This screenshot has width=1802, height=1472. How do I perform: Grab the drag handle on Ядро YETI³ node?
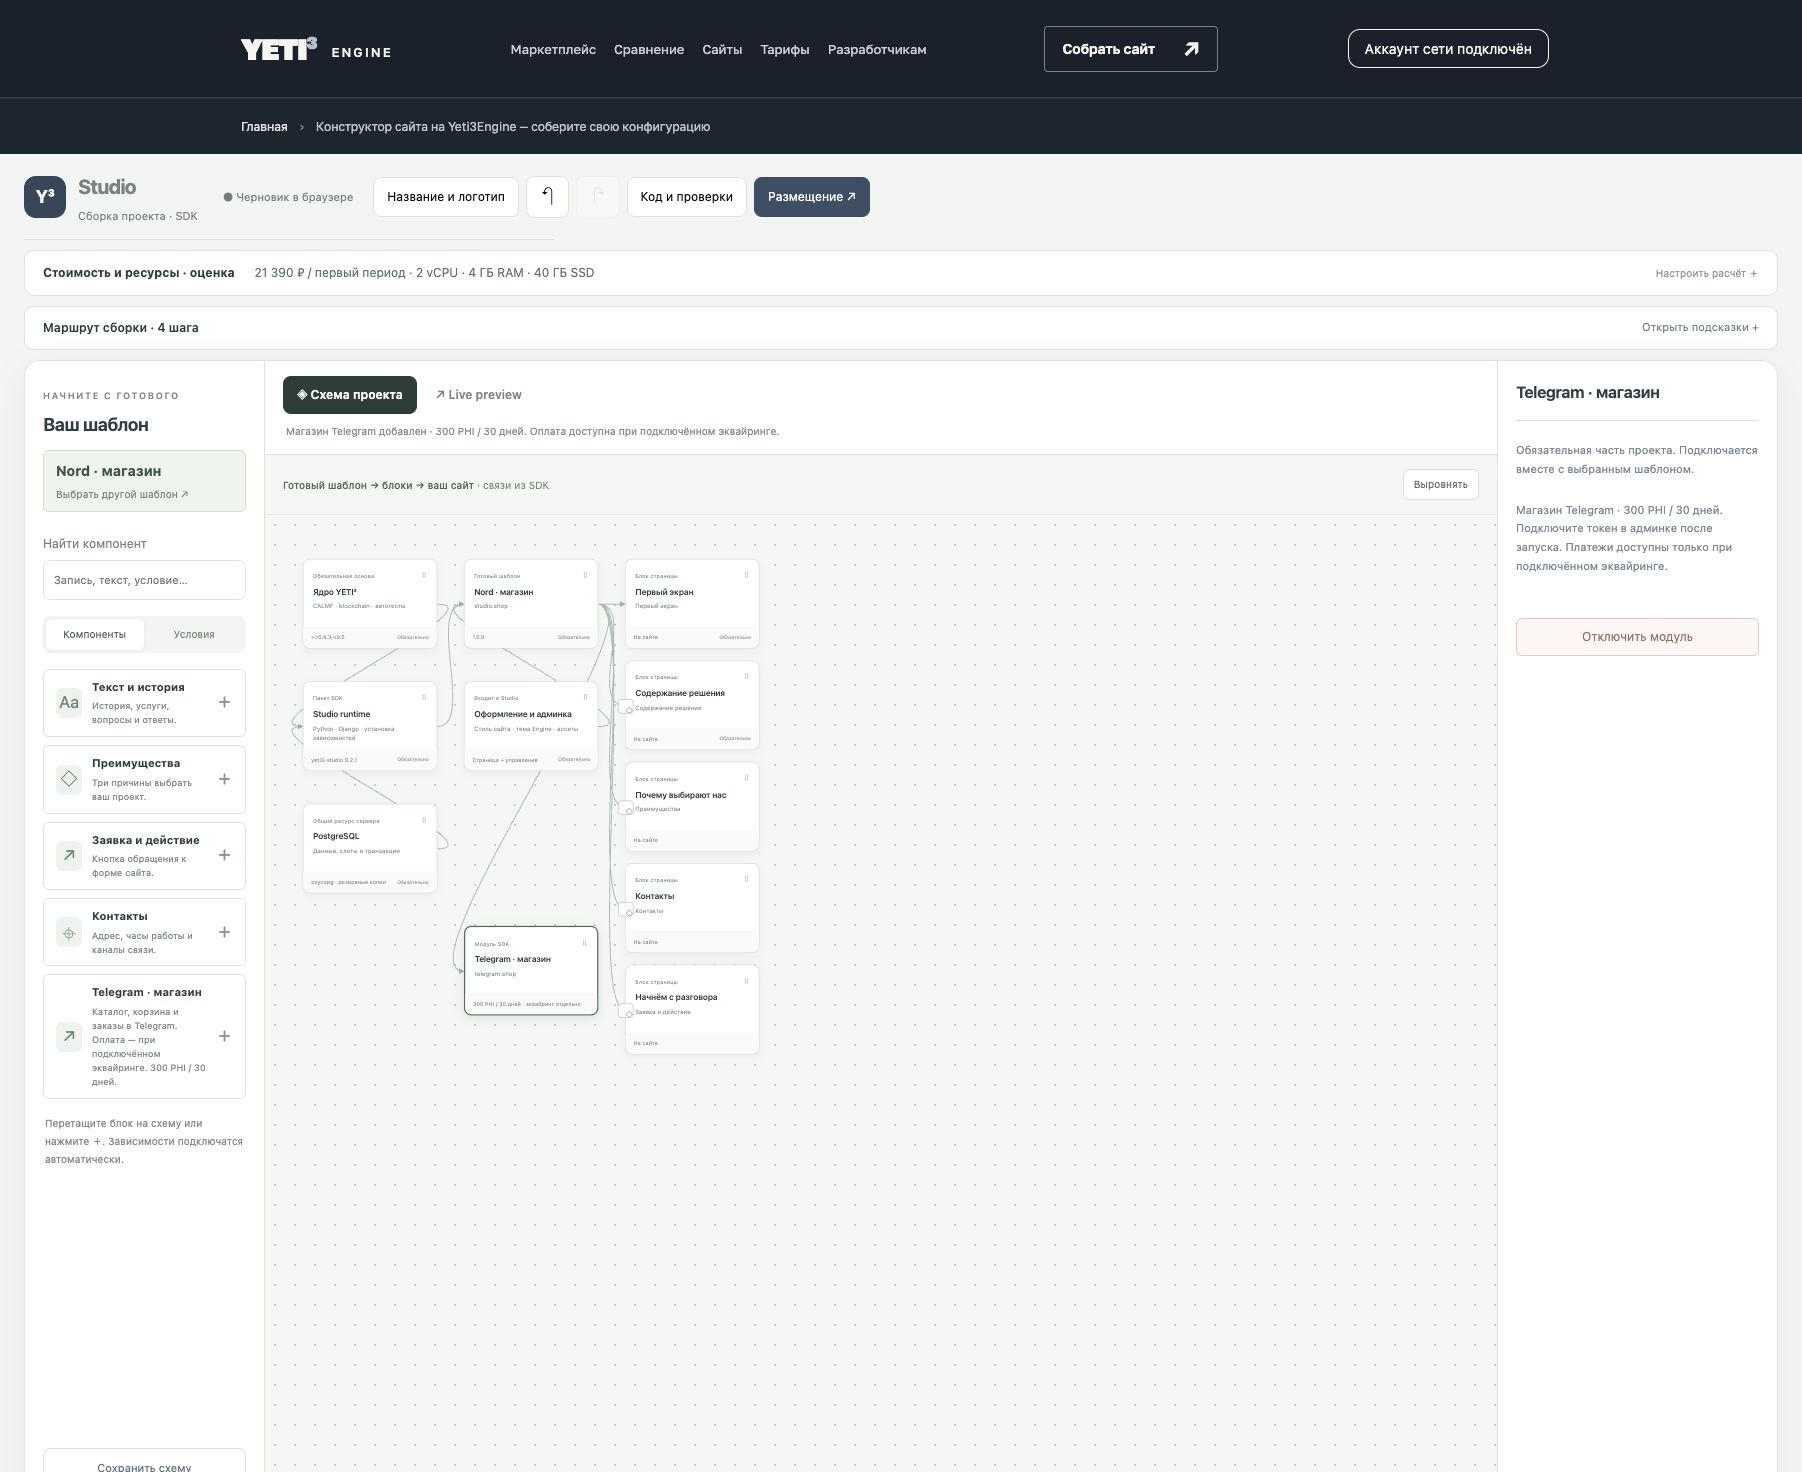click(424, 575)
